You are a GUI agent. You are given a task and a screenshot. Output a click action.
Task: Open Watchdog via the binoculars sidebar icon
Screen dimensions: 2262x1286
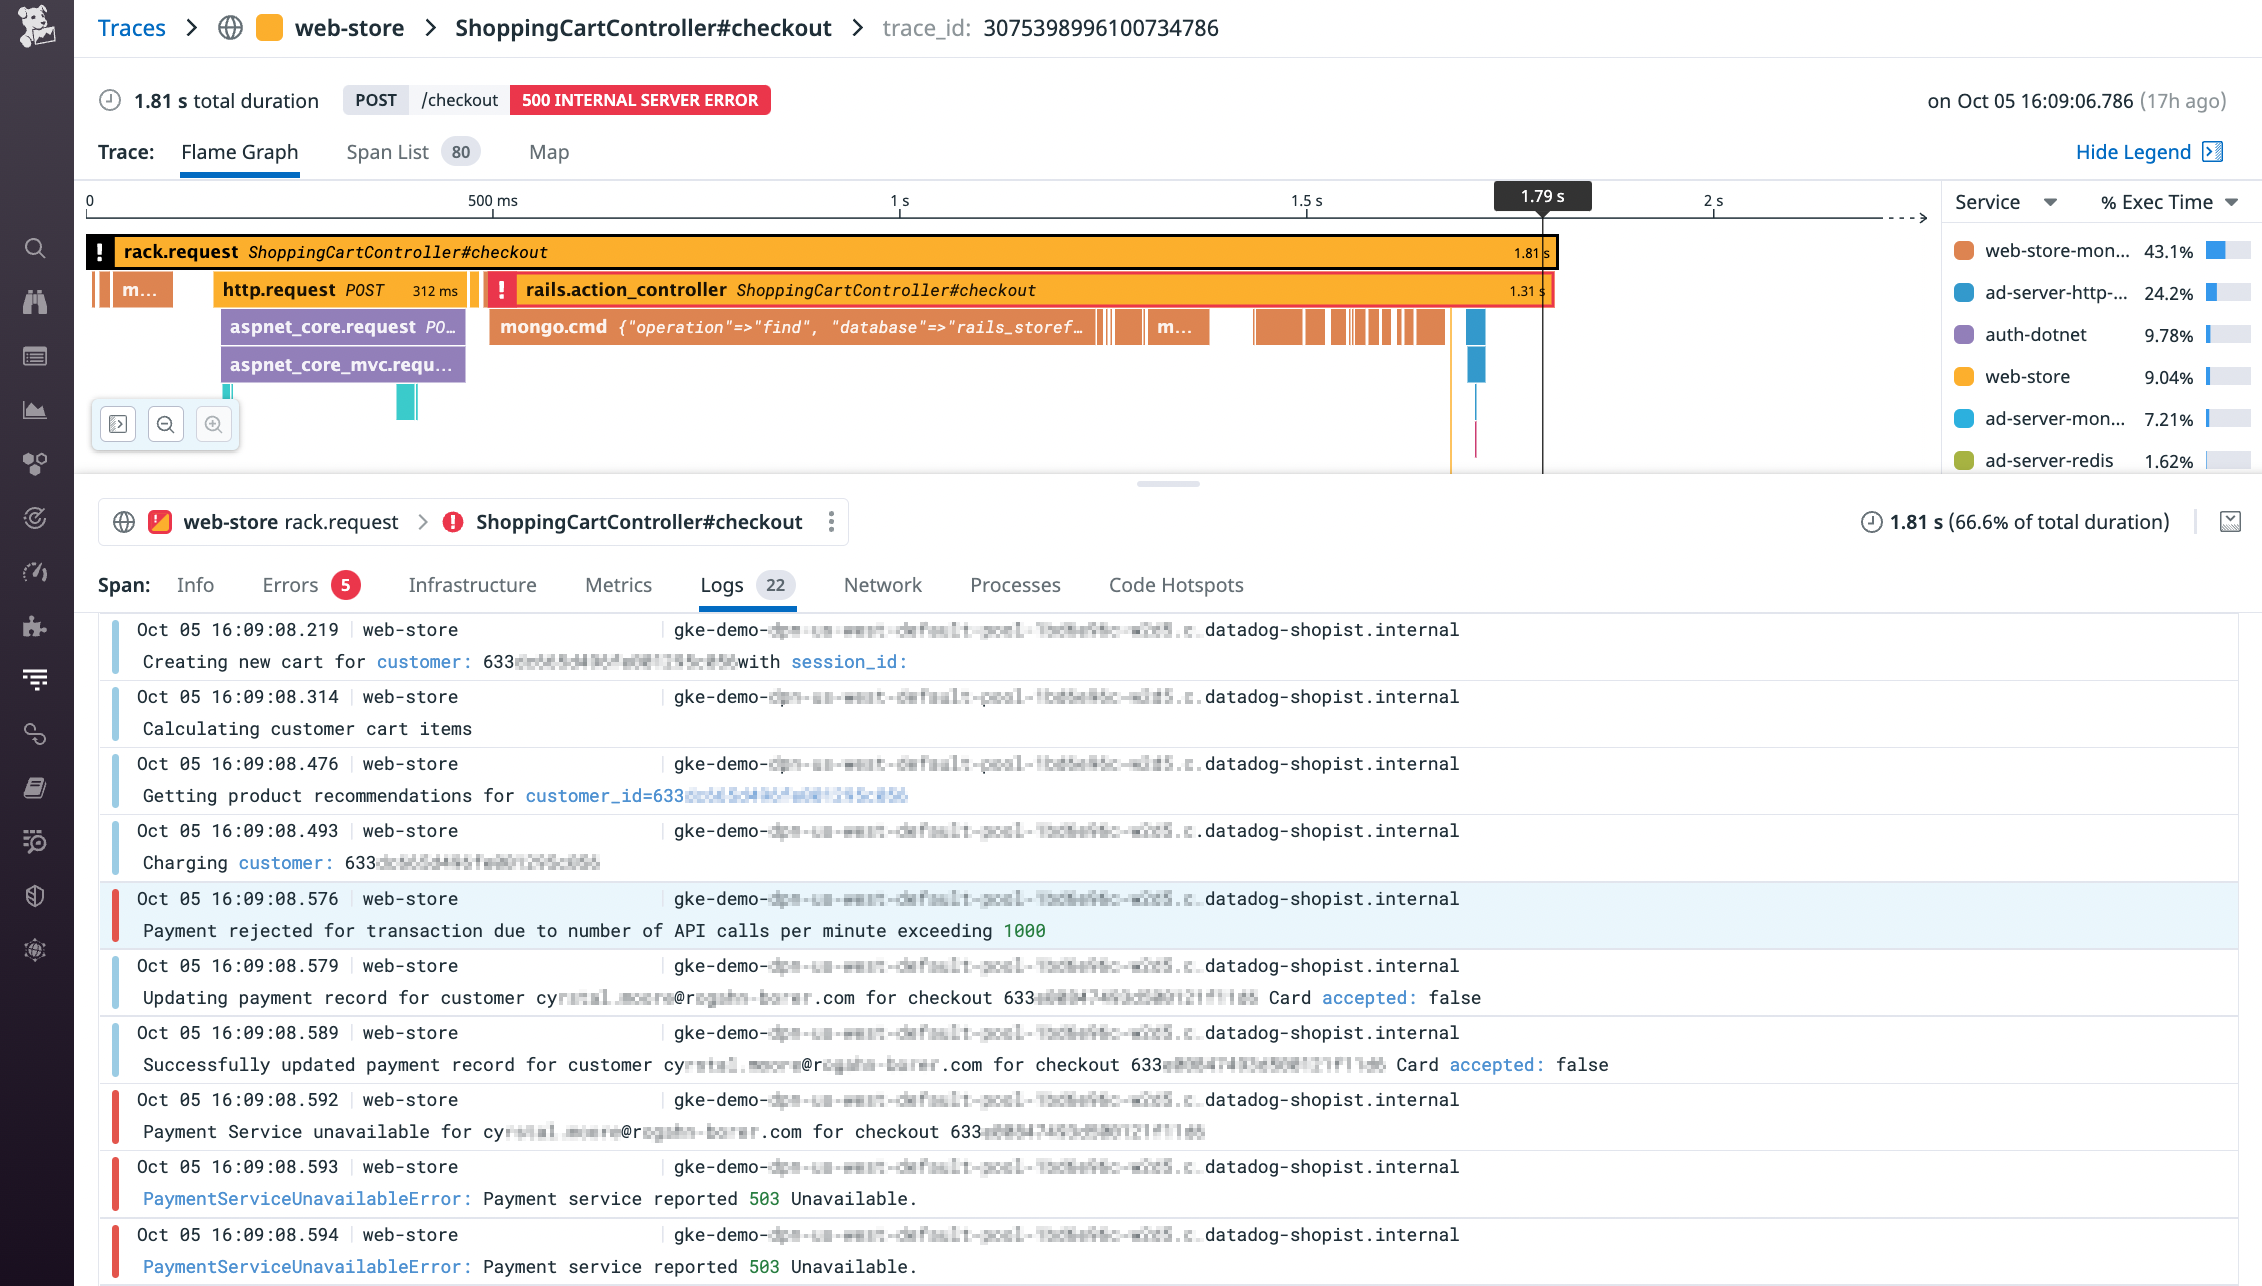(x=35, y=302)
